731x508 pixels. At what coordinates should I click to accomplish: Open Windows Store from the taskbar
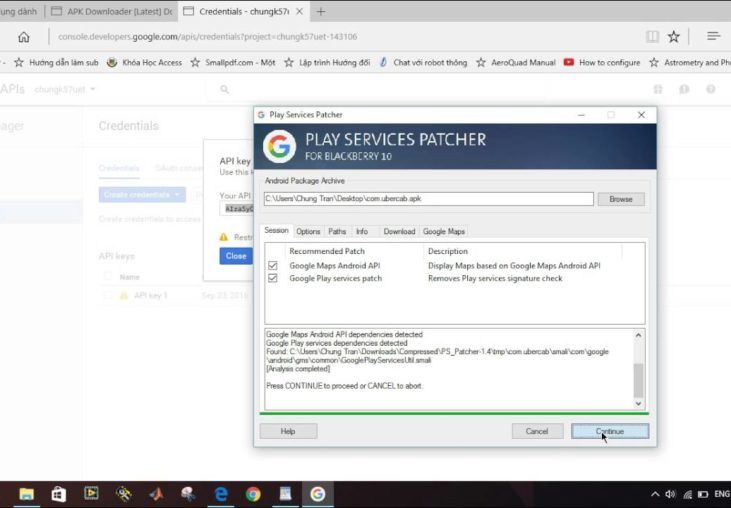(x=59, y=493)
